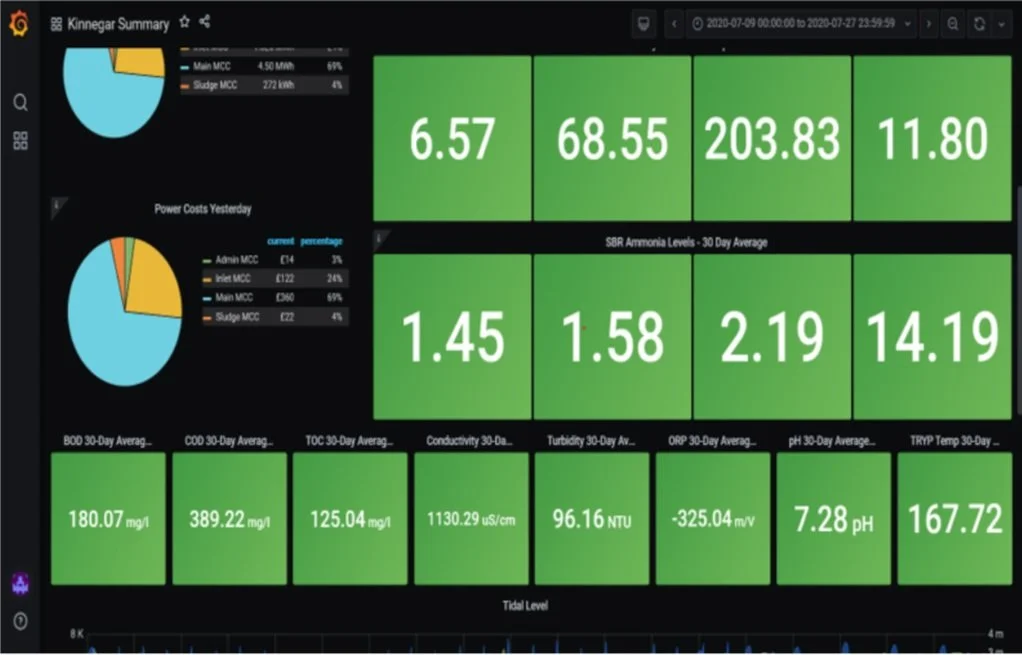Open BOD 30-Day Average panel title
This screenshot has width=1022, height=655.
[x=108, y=441]
